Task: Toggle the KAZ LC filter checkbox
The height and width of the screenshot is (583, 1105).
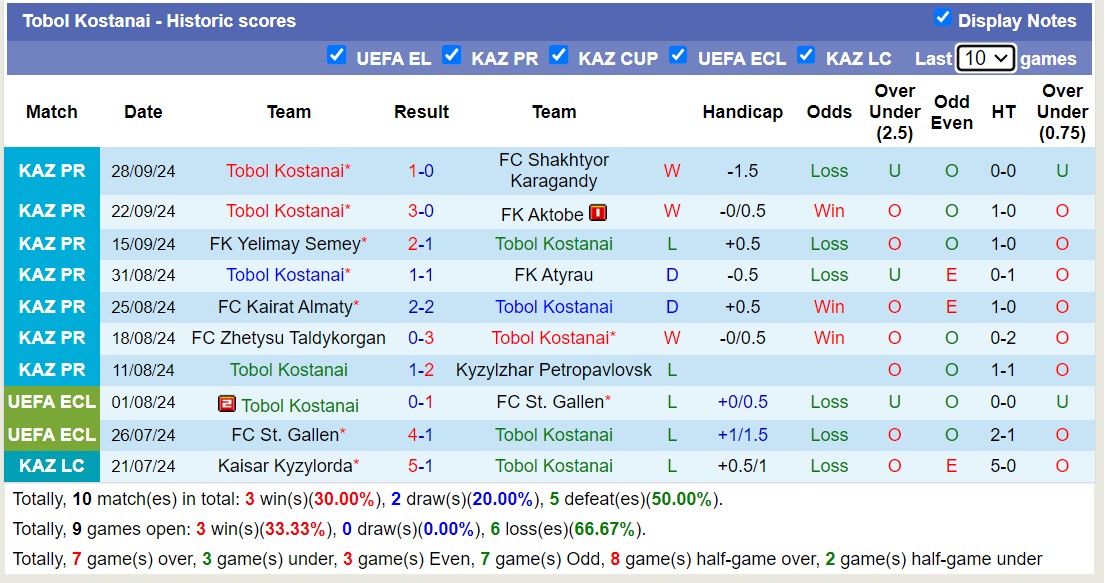Action: 806,56
